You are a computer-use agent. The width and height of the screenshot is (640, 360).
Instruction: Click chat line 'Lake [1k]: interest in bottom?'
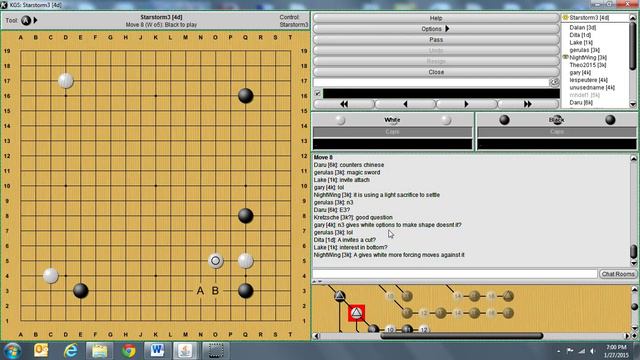point(350,247)
